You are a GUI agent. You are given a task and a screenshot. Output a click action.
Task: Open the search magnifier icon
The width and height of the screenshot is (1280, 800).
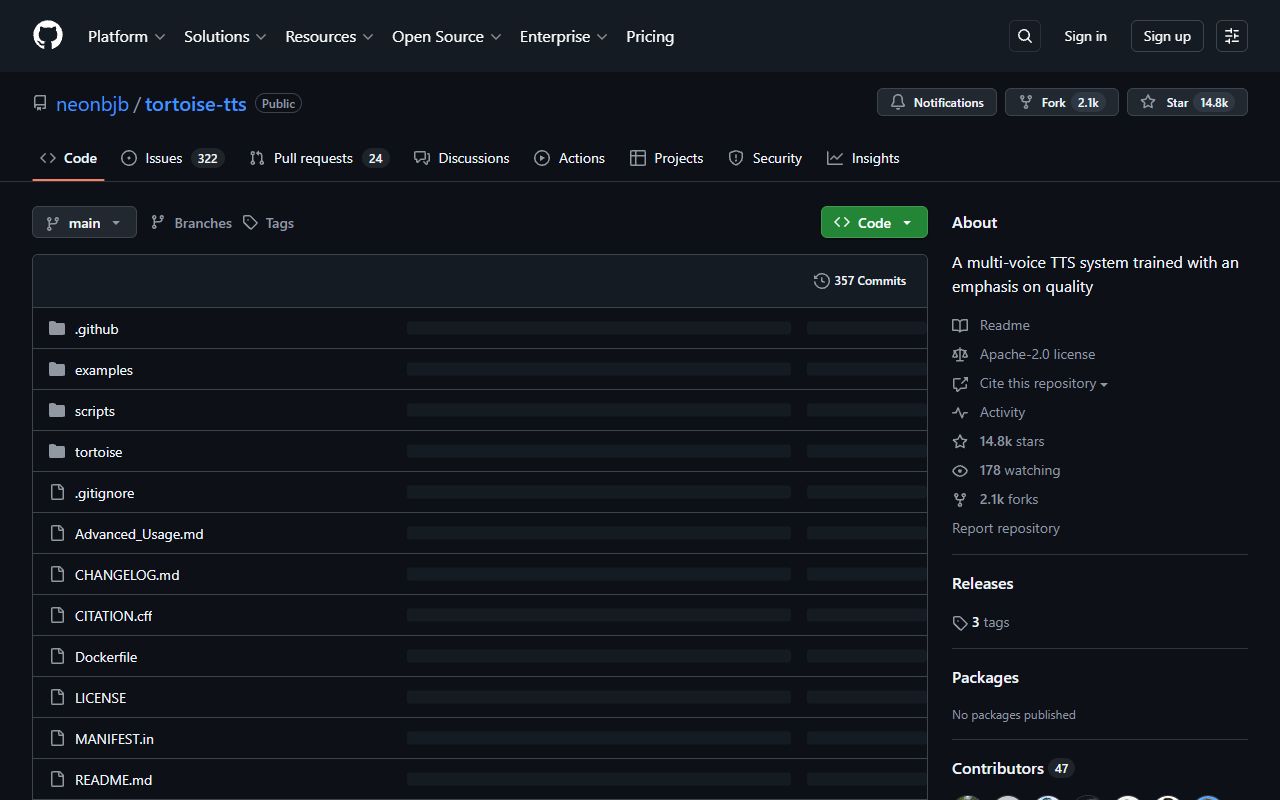(1025, 36)
